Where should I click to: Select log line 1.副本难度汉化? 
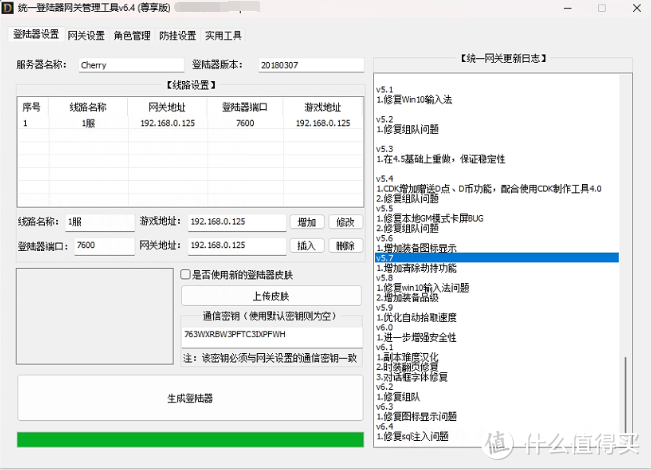coord(407,357)
